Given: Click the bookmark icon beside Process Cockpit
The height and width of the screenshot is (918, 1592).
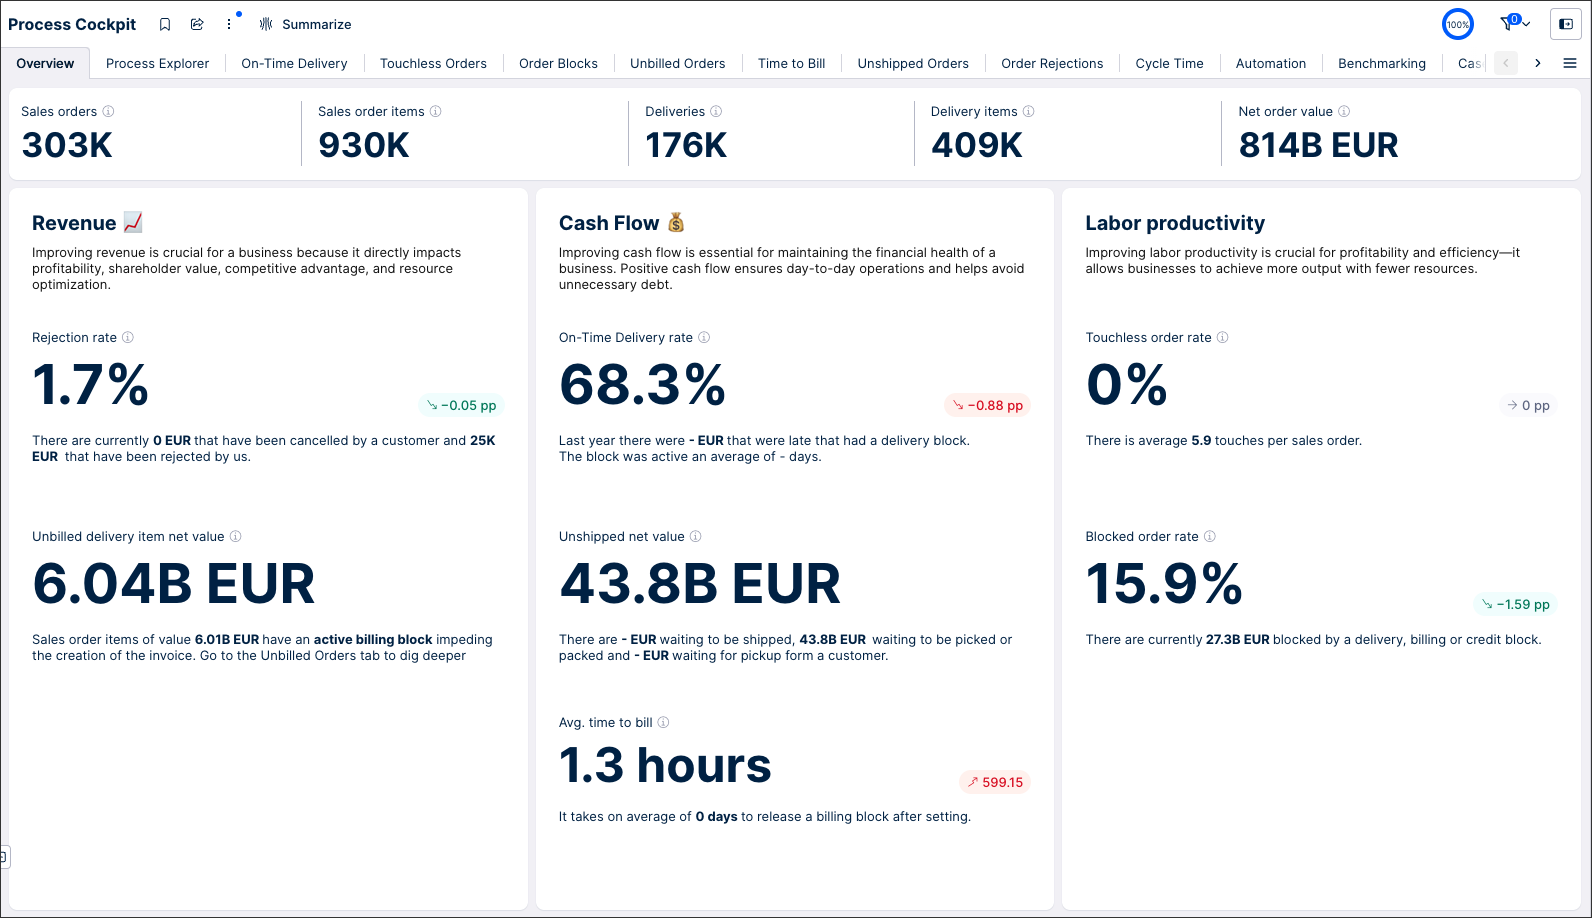Looking at the screenshot, I should click(165, 24).
